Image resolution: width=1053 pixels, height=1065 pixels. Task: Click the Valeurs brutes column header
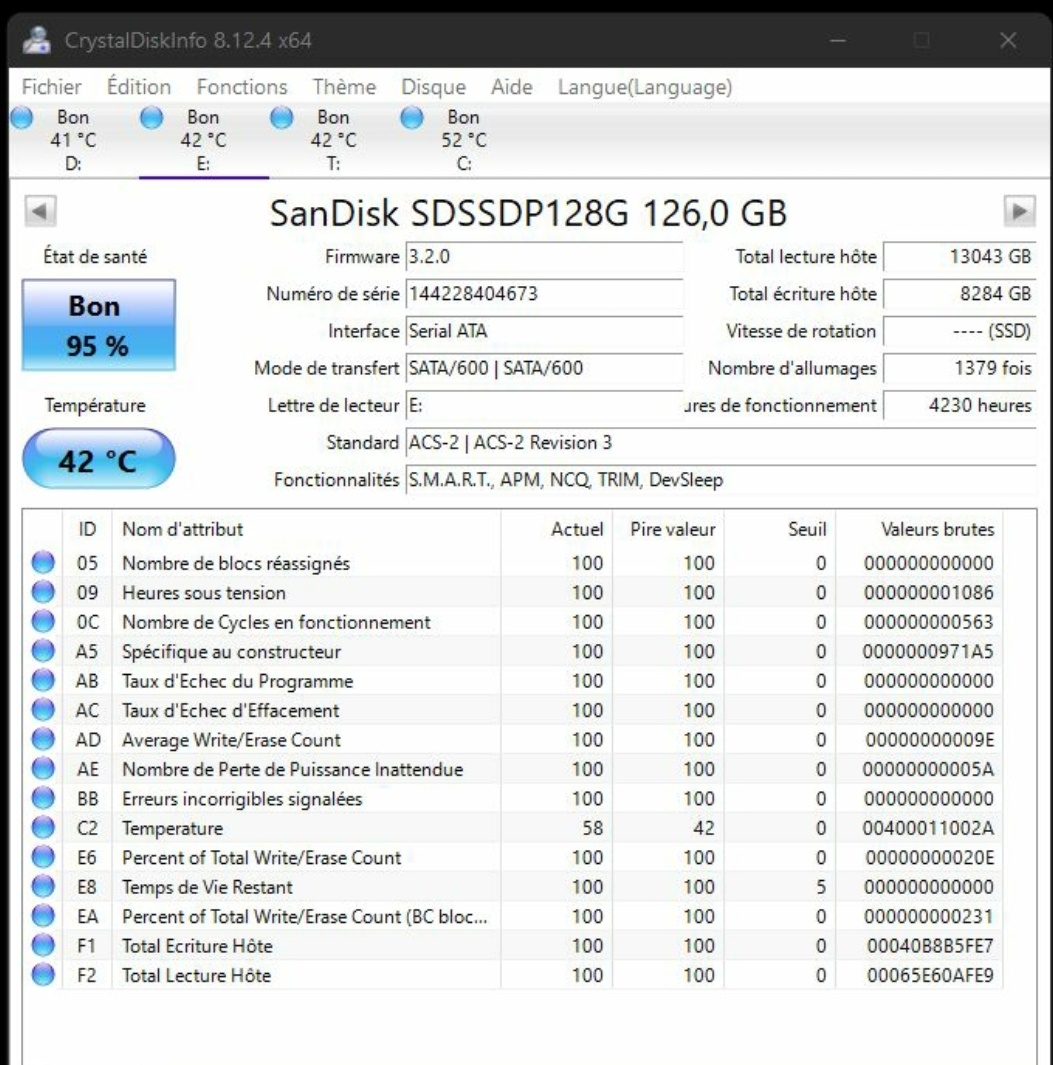coord(937,529)
